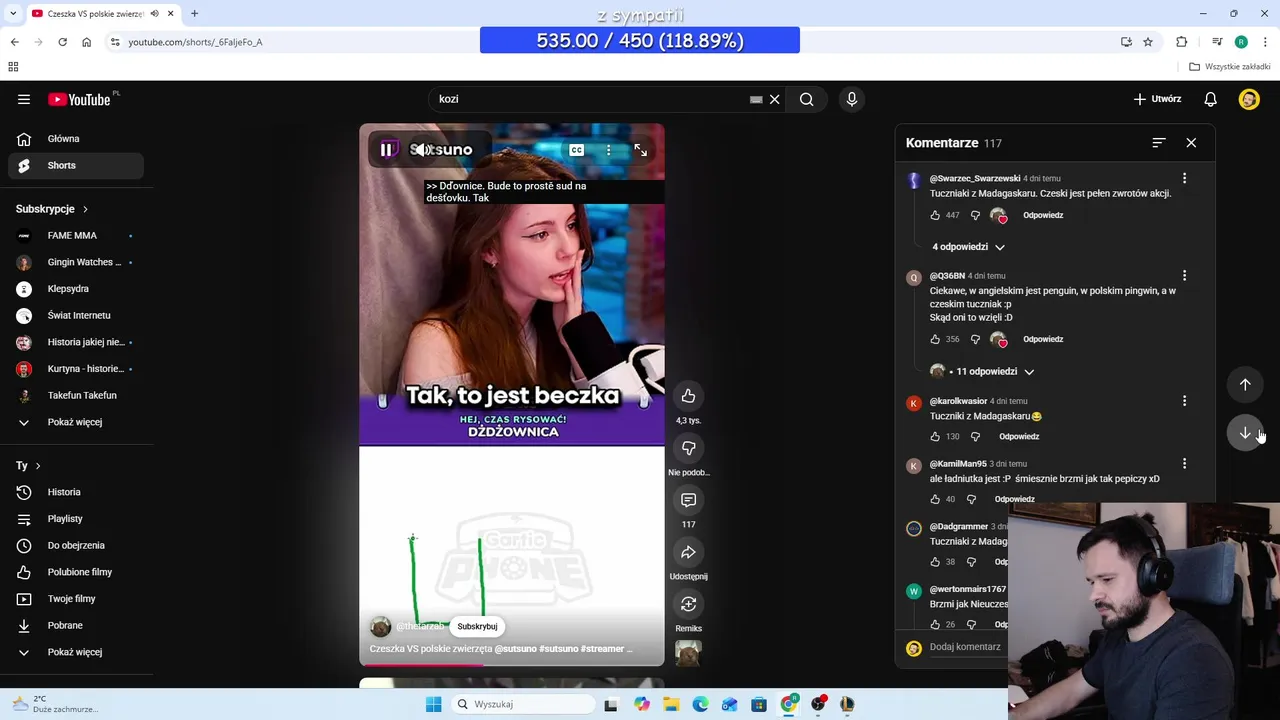Open the Windows Start menu
Screen dimensions: 1280x720
click(x=433, y=704)
